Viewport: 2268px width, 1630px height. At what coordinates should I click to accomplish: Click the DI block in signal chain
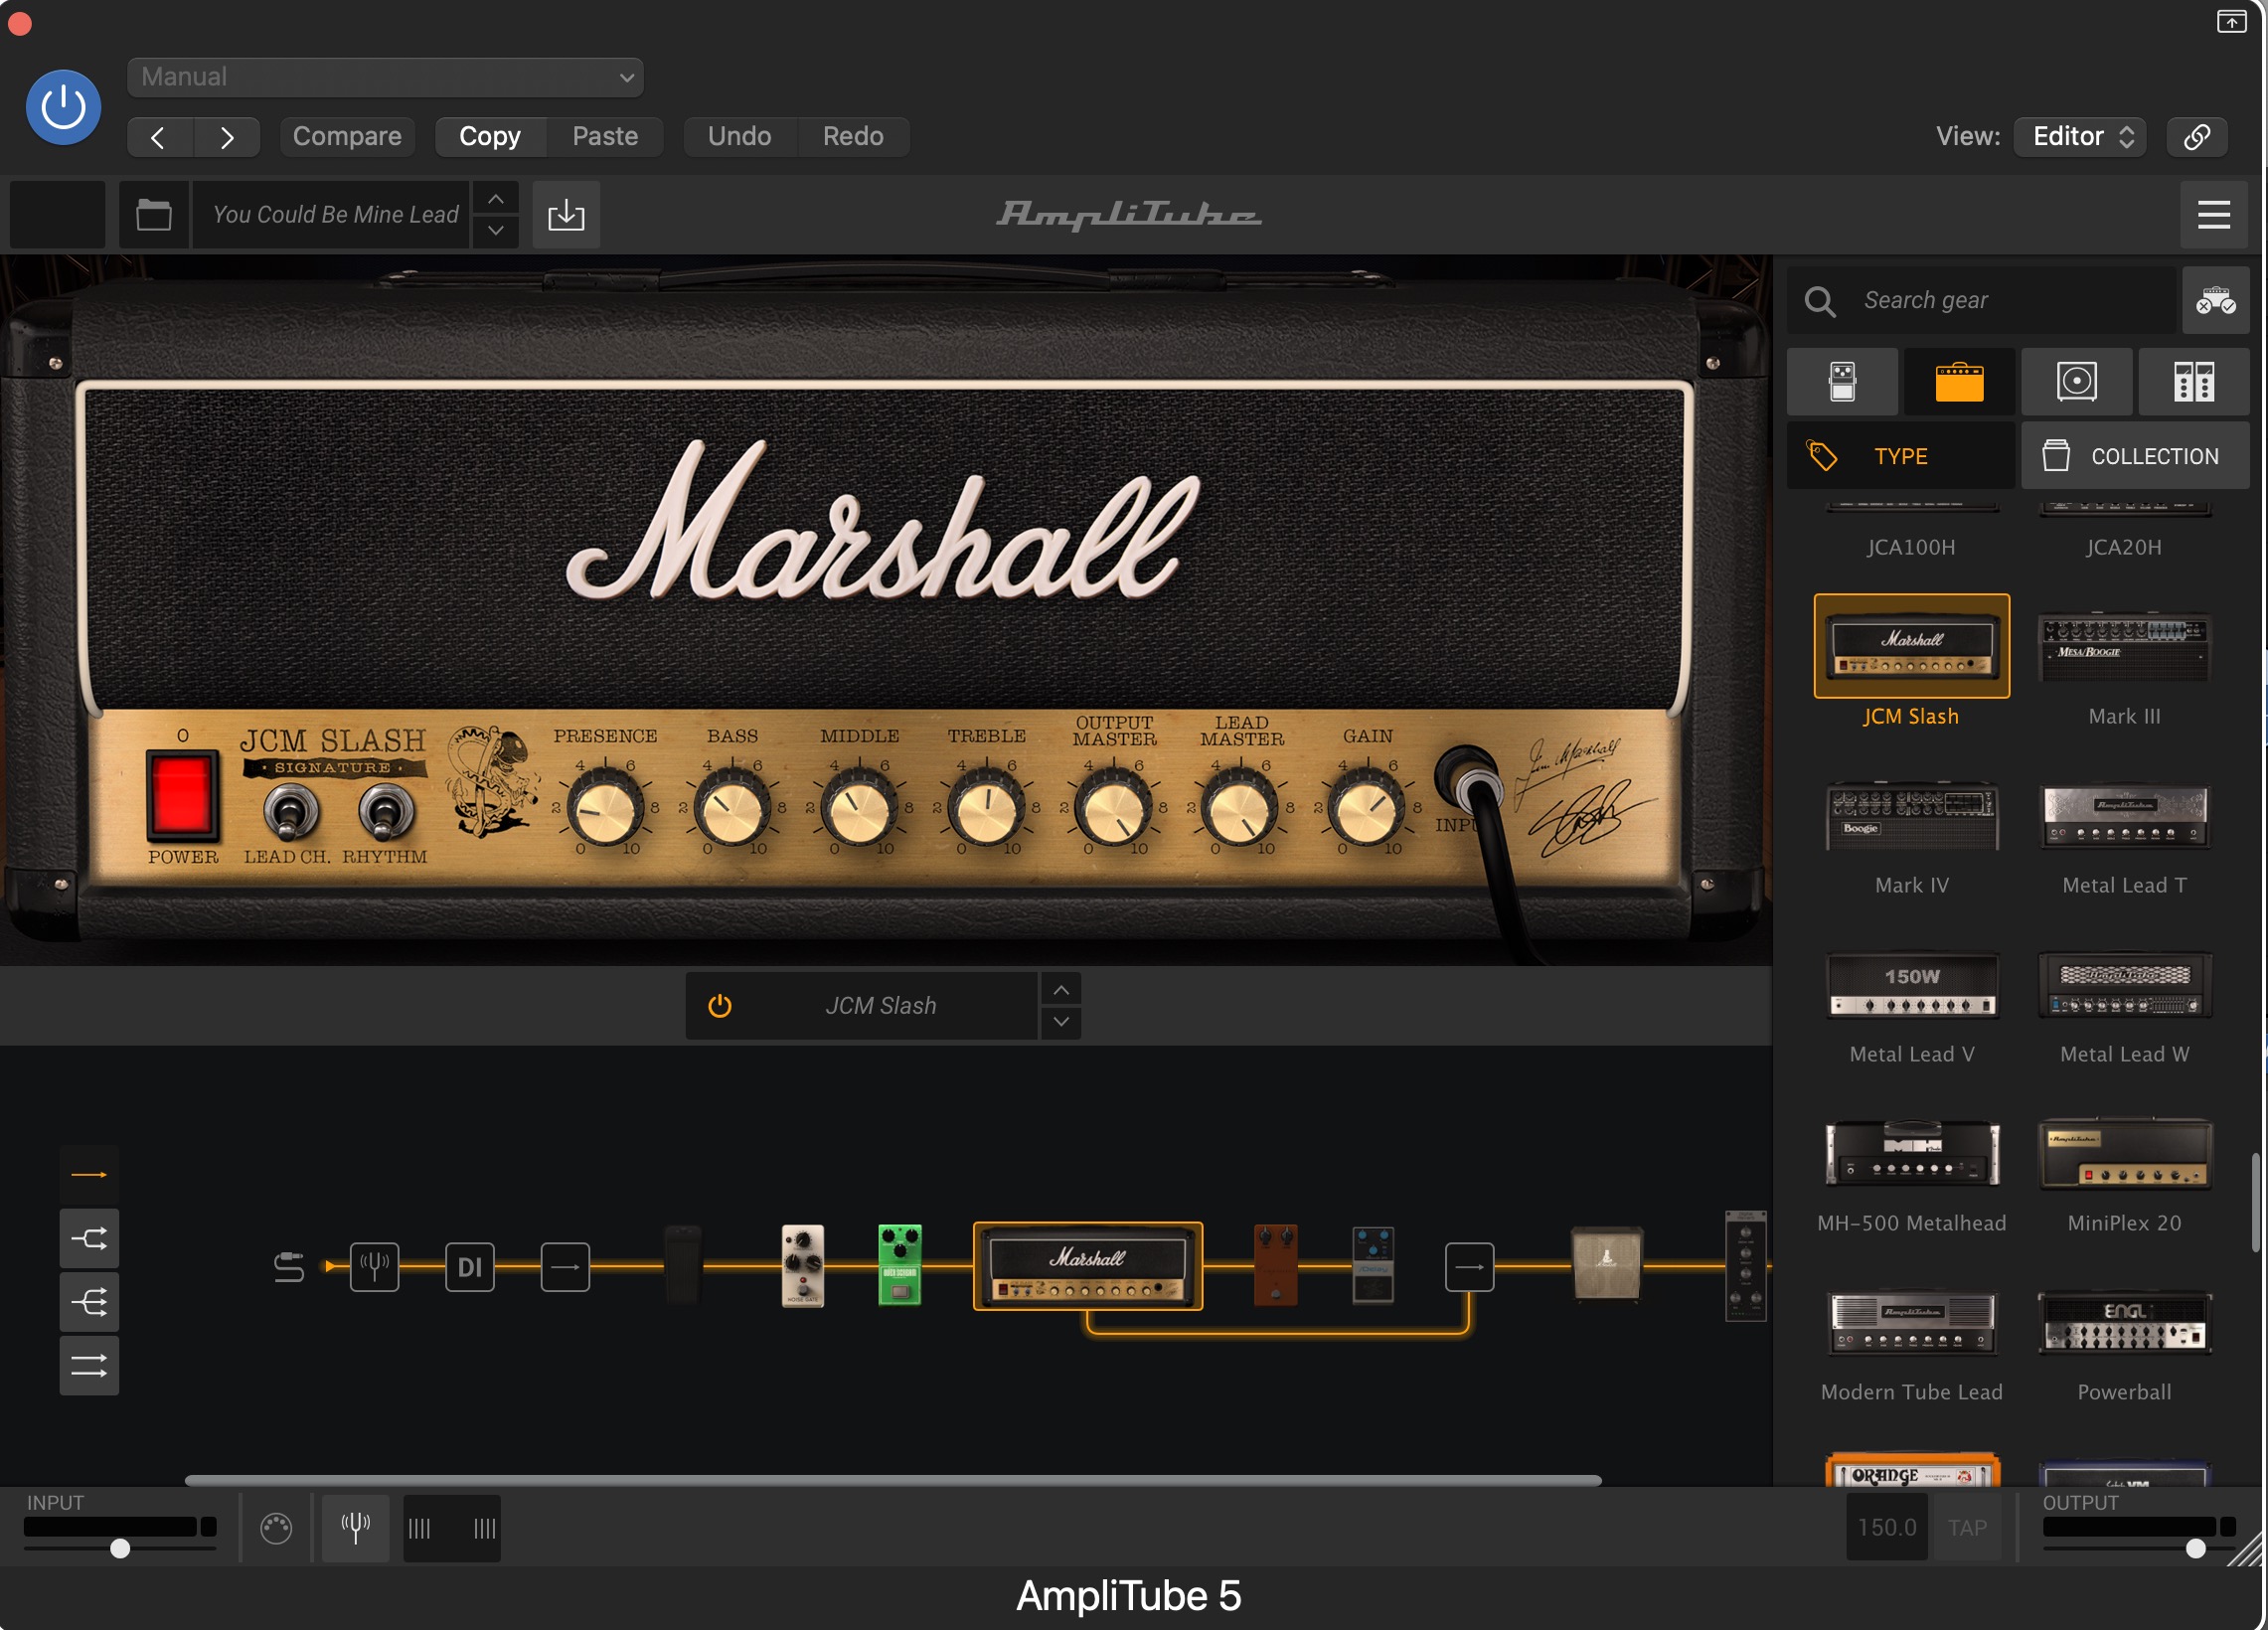click(x=470, y=1266)
